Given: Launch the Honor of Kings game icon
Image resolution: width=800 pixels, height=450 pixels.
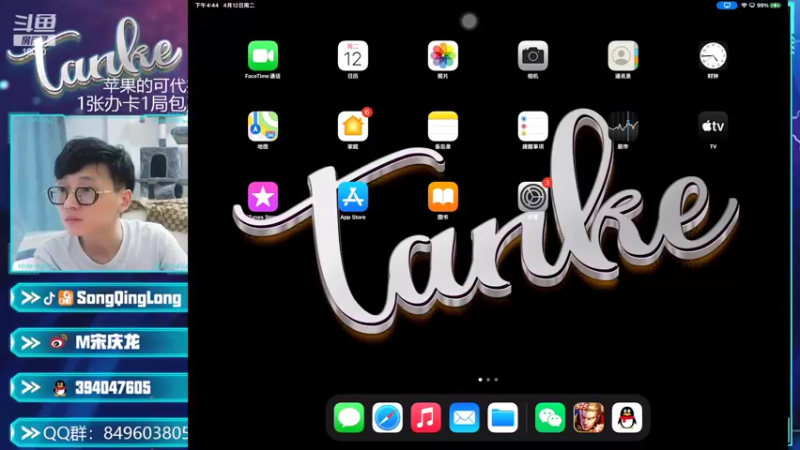Looking at the screenshot, I should pos(588,417).
